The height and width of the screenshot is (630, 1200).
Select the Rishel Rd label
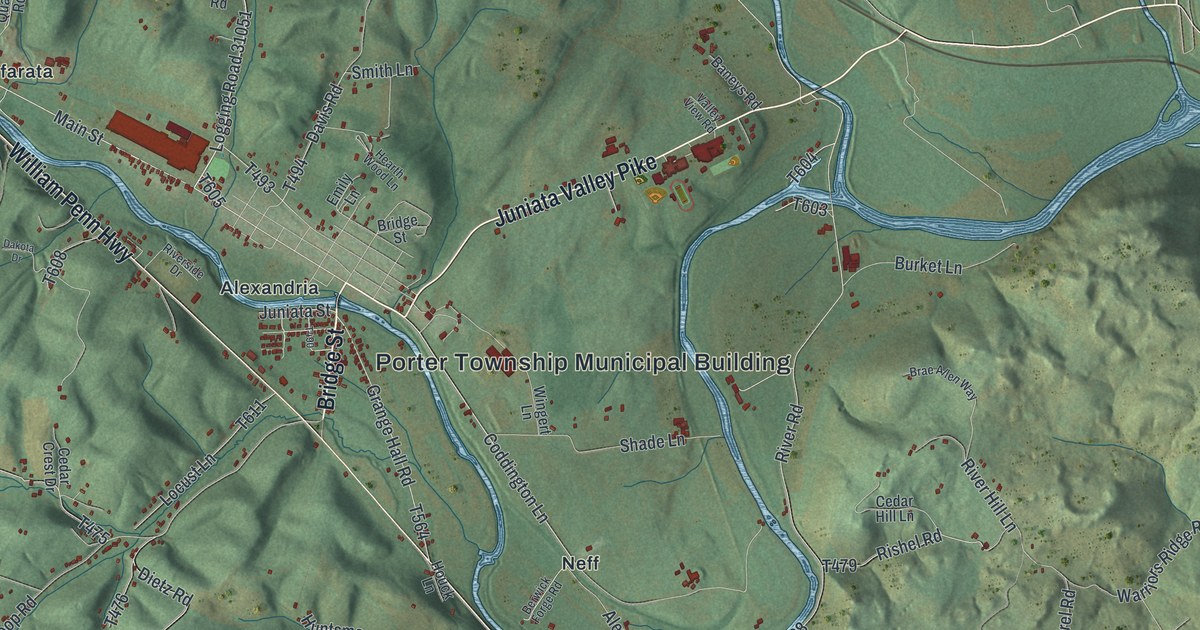[910, 546]
